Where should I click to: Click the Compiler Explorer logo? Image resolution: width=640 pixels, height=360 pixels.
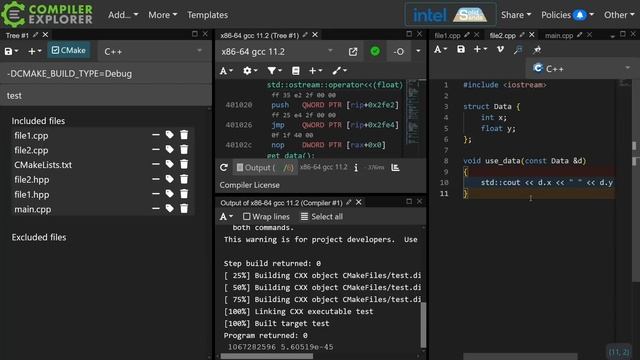point(47,14)
